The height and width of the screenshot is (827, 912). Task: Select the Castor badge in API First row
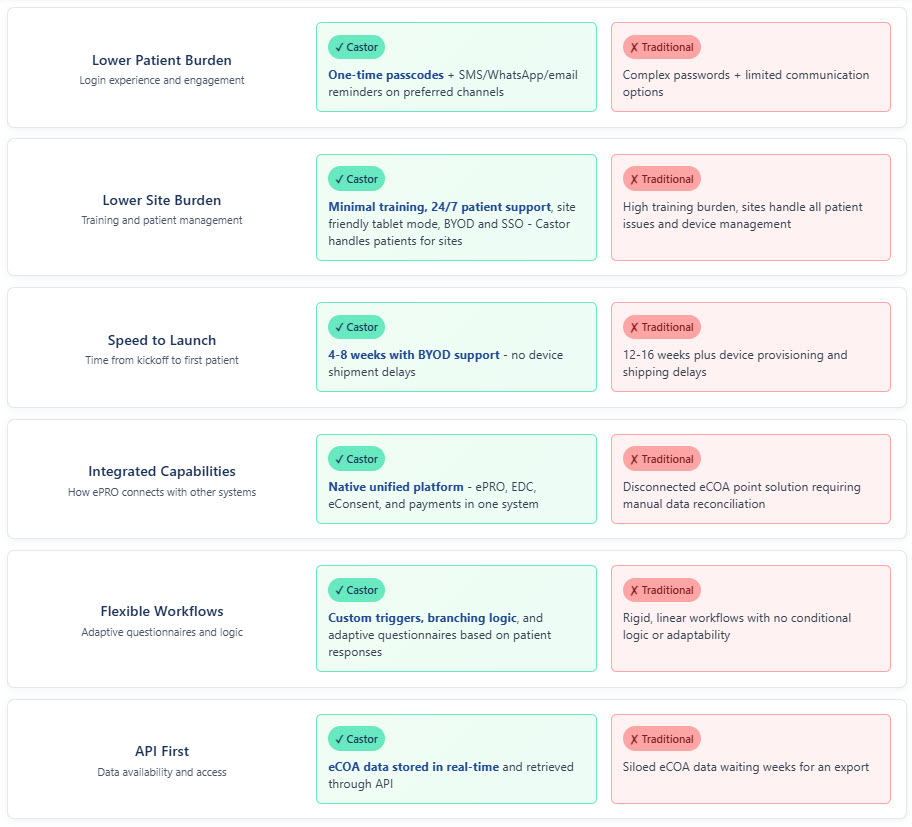(x=356, y=739)
